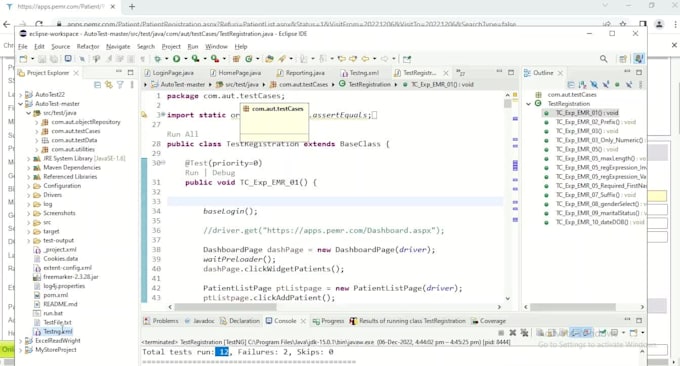Collapse the src/test/java folder
This screenshot has height=366, width=680.
(x=29, y=113)
